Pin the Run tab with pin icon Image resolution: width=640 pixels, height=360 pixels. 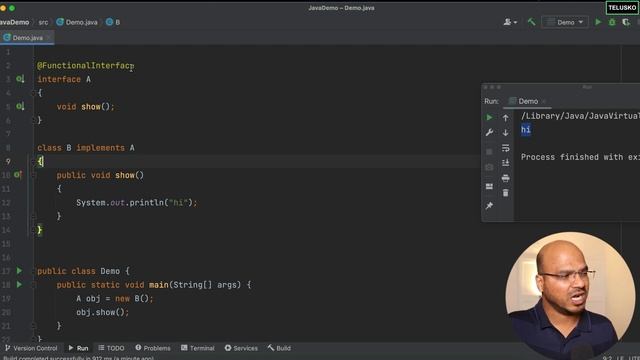coord(489,205)
